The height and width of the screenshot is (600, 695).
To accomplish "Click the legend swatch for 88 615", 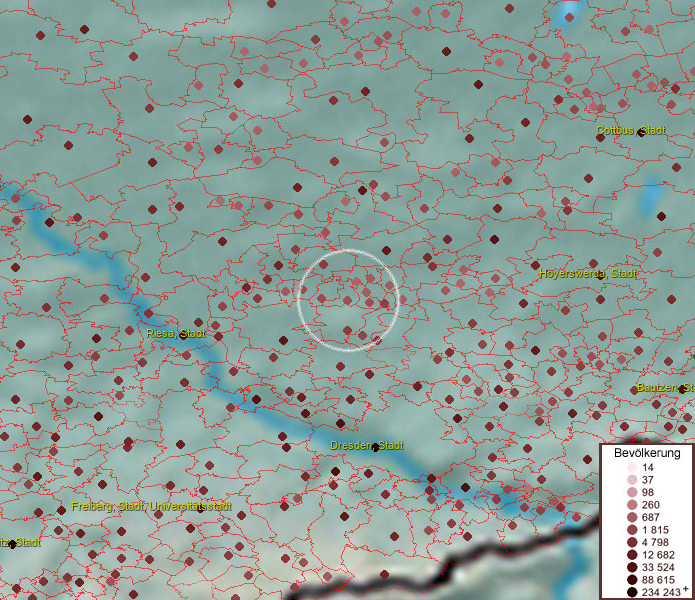I will [633, 580].
